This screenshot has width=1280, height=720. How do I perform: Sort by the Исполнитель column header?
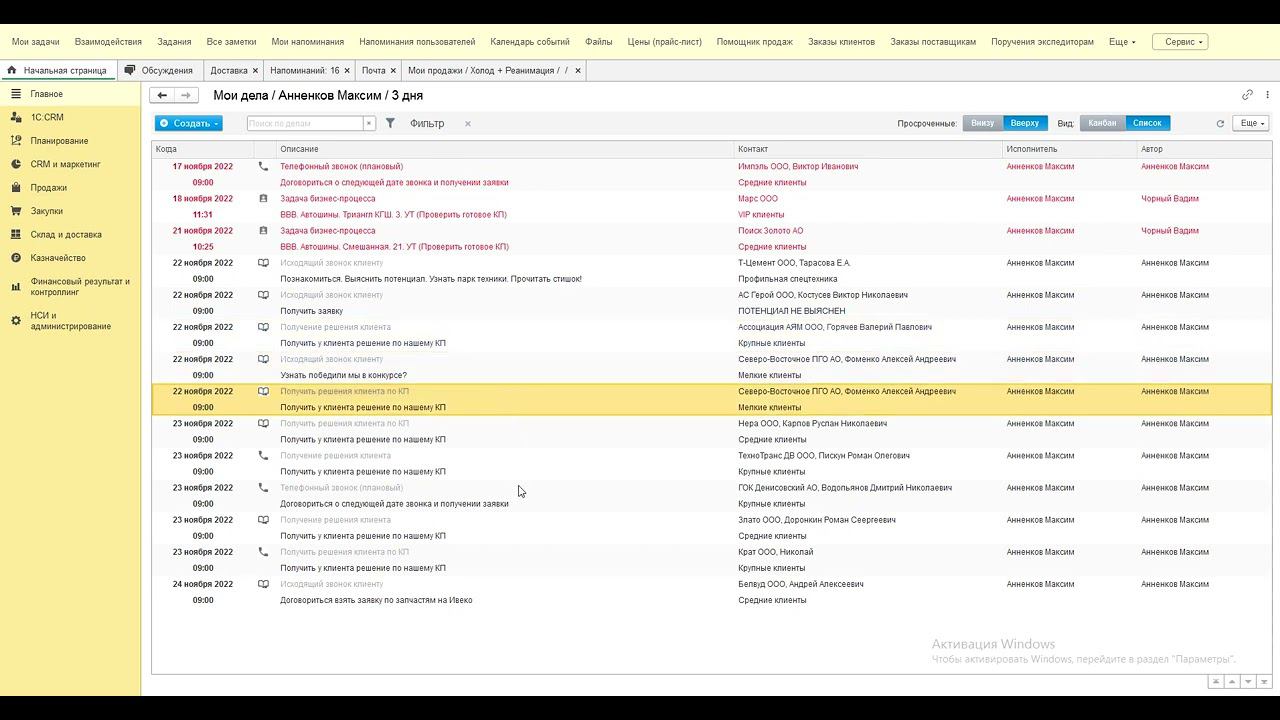click(x=1071, y=149)
